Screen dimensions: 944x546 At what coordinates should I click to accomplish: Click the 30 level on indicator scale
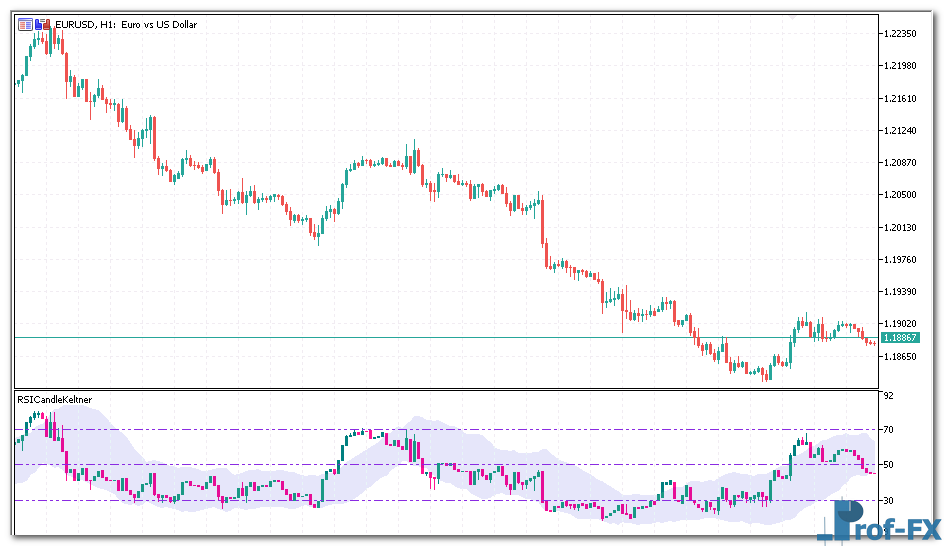888,500
